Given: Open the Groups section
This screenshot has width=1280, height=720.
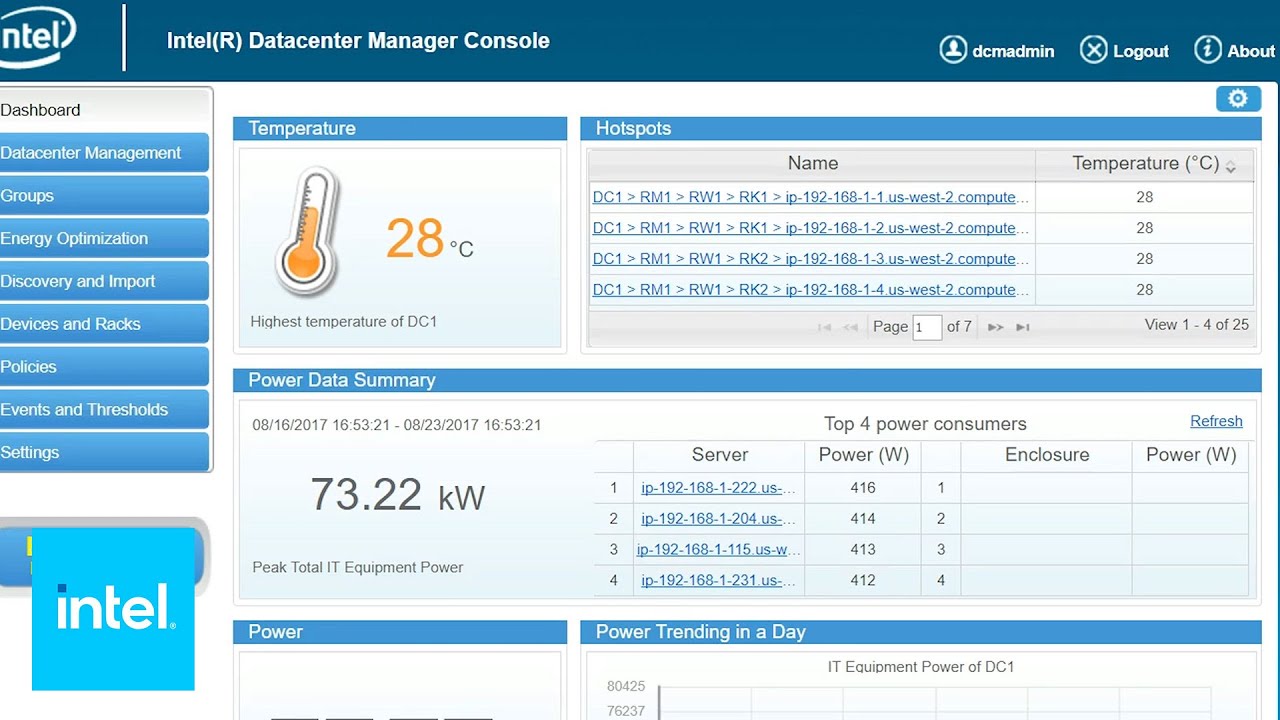Looking at the screenshot, I should click(105, 196).
